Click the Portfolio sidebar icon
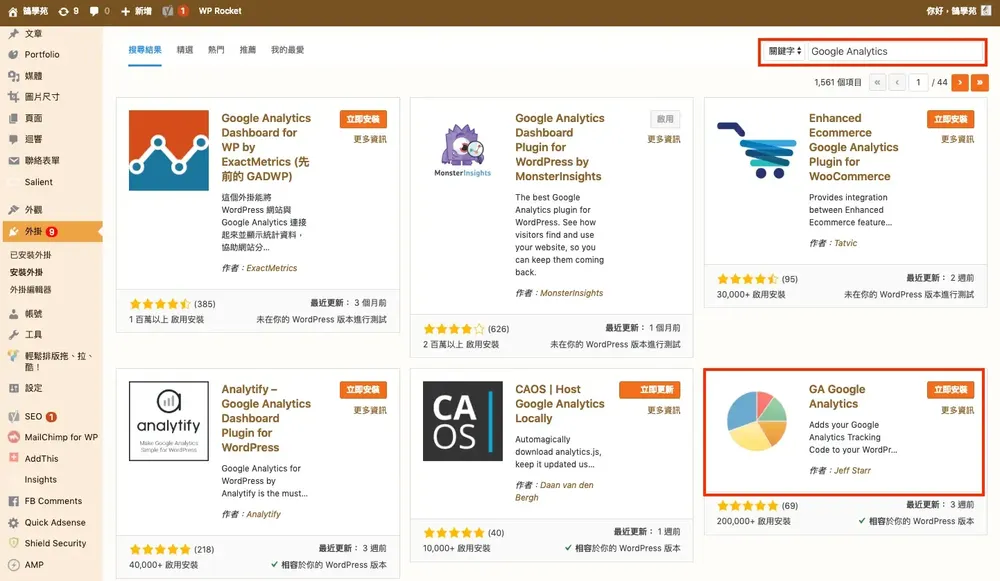The width and height of the screenshot is (1000, 581). [13, 55]
